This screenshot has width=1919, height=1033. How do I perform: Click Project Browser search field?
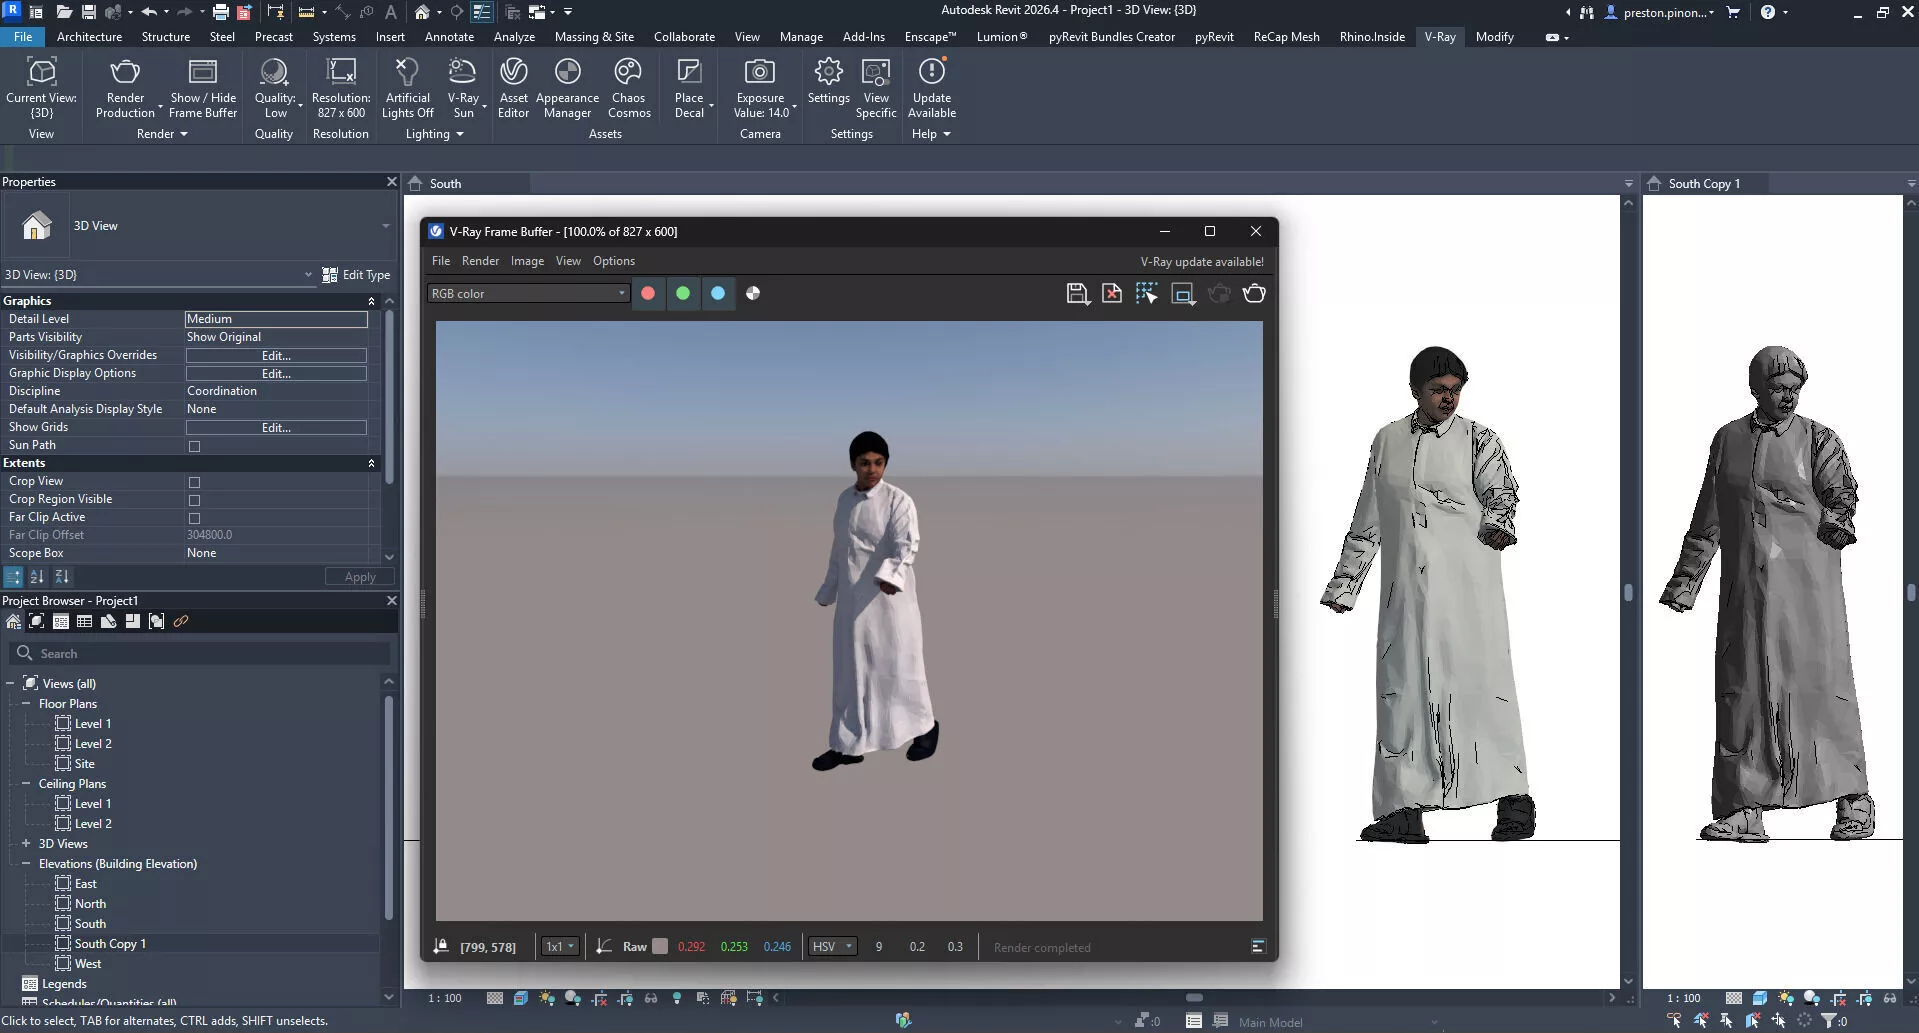(x=200, y=653)
